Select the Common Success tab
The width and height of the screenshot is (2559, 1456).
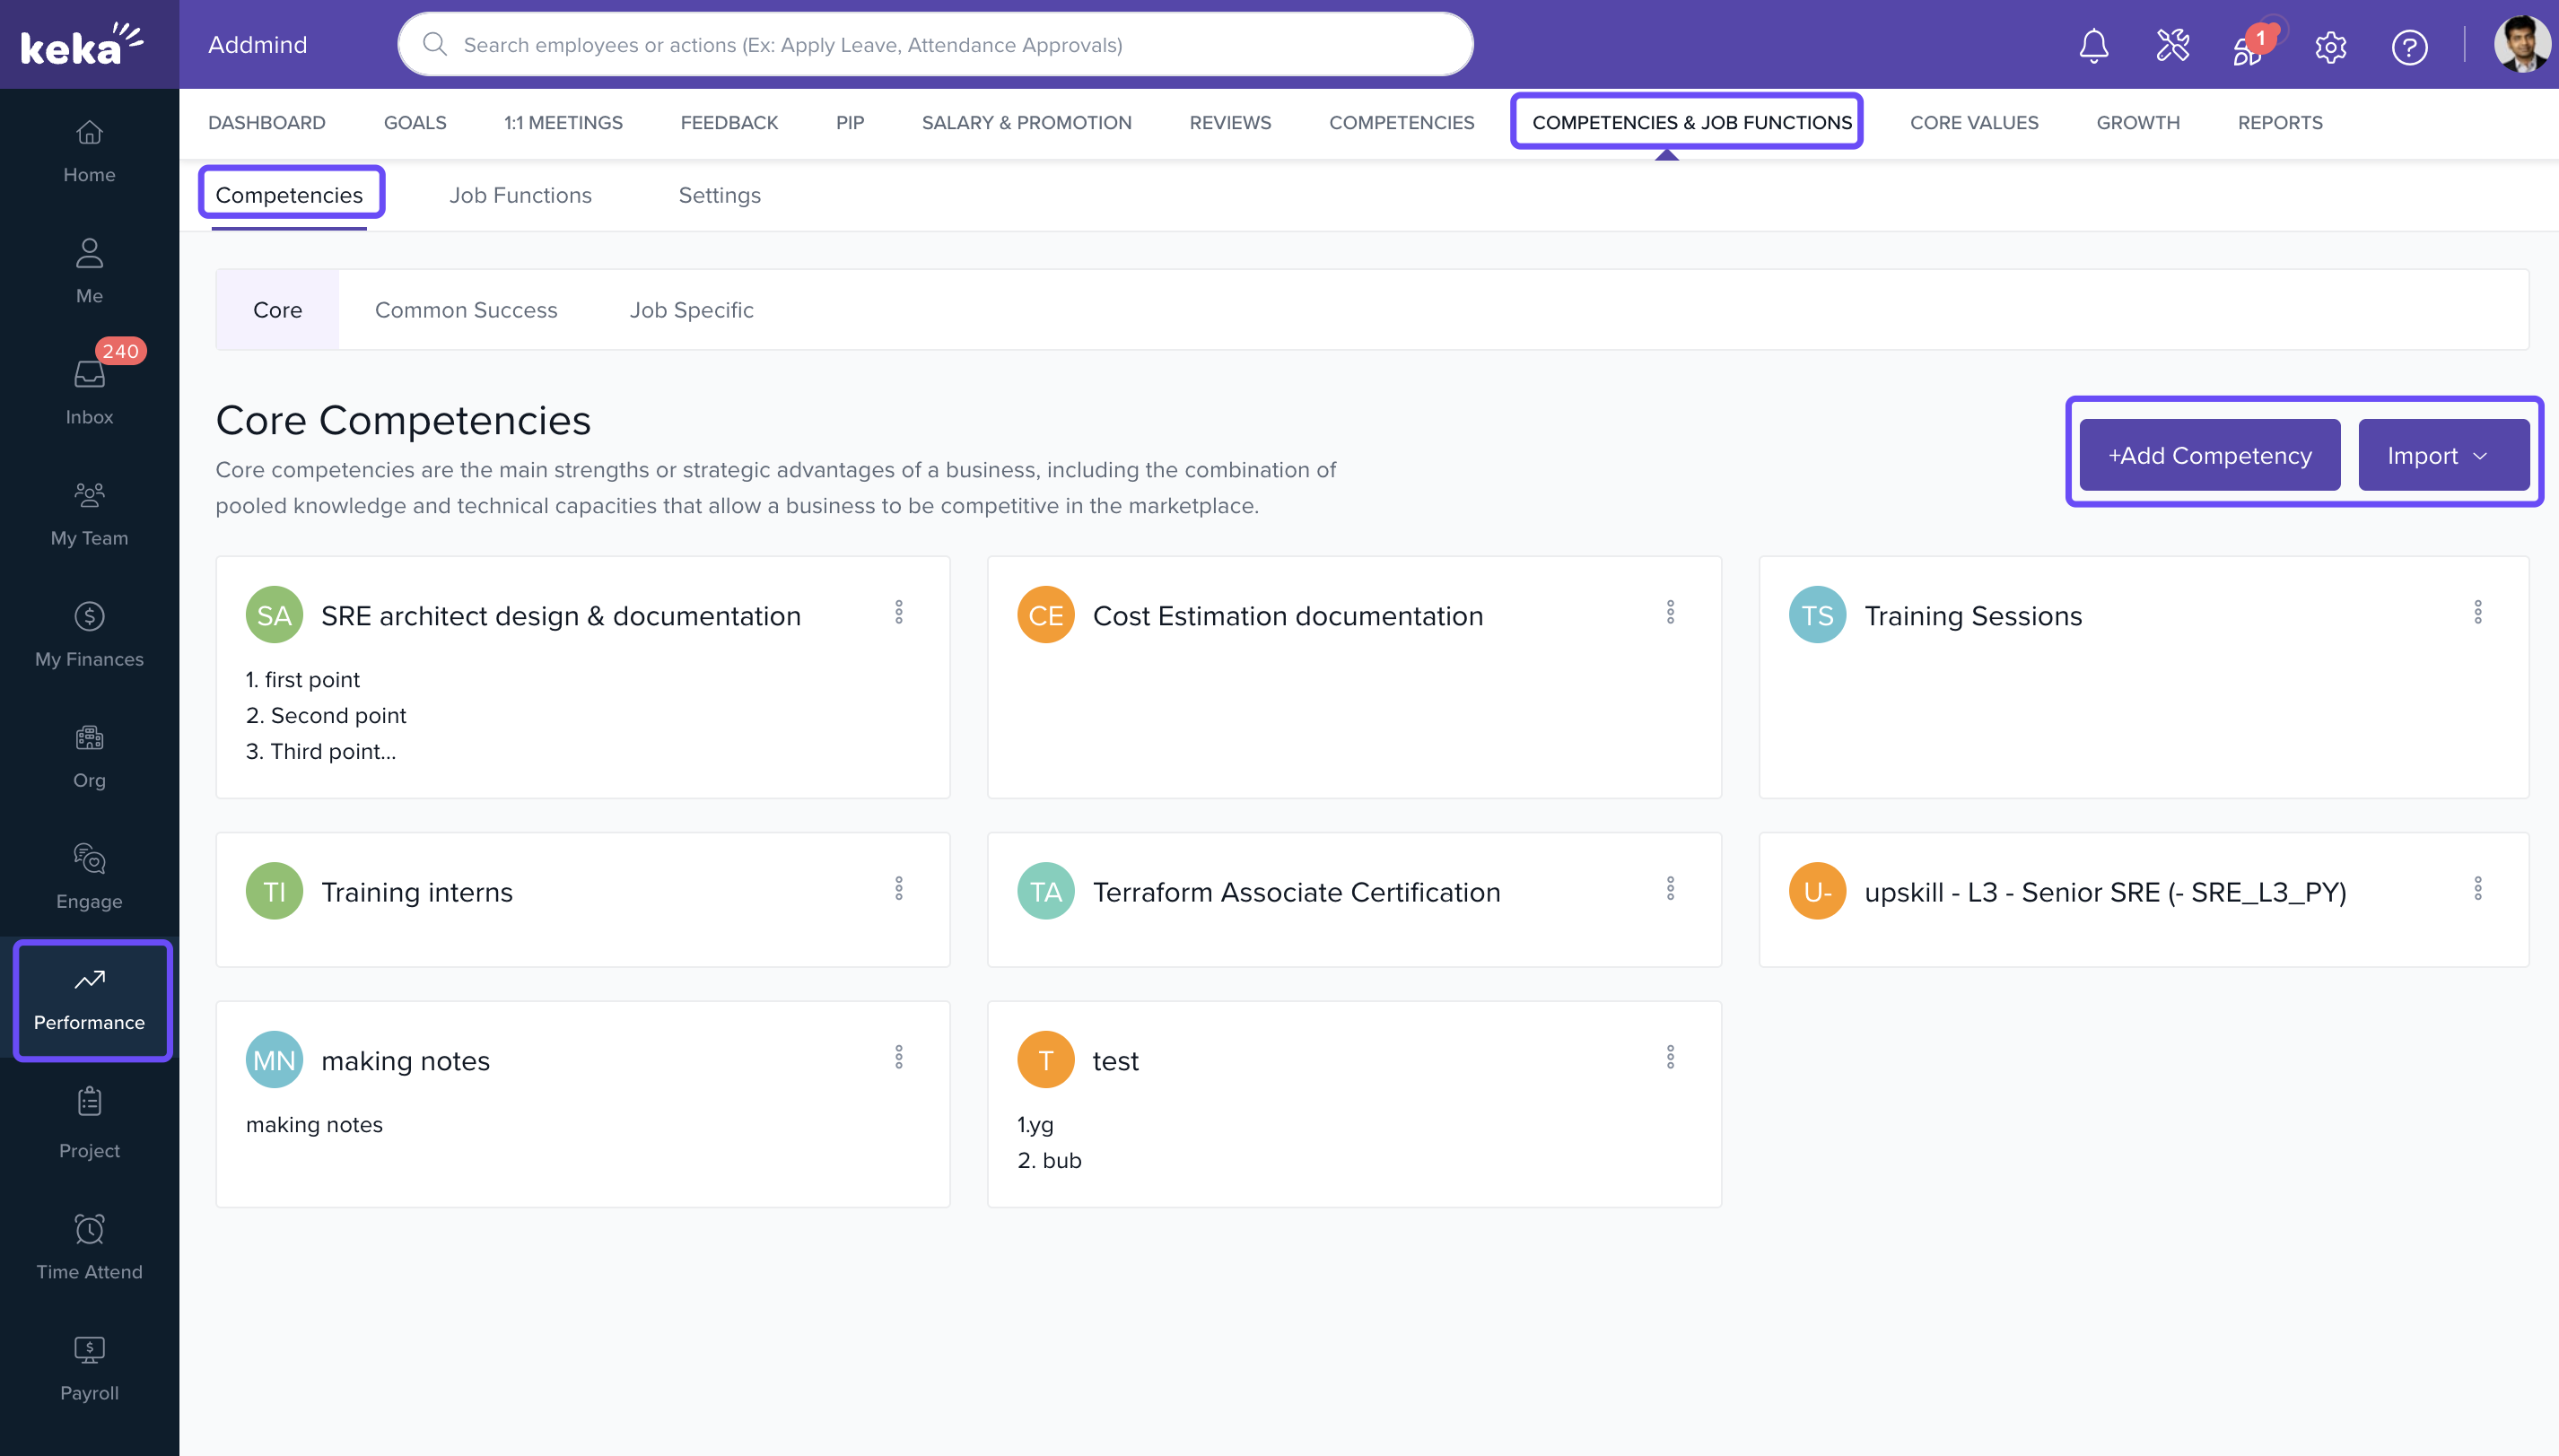tap(466, 310)
